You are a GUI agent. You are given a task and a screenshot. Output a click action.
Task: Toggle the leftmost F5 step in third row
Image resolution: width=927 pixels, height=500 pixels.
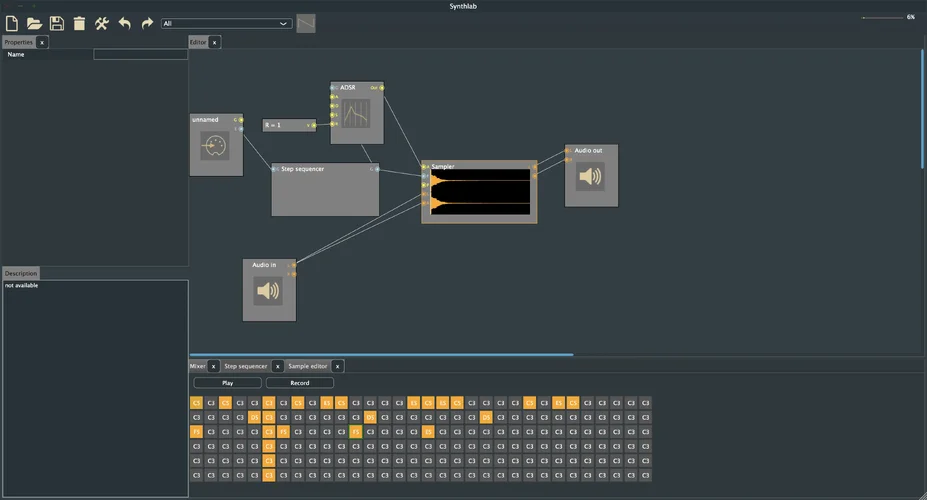[x=196, y=432]
